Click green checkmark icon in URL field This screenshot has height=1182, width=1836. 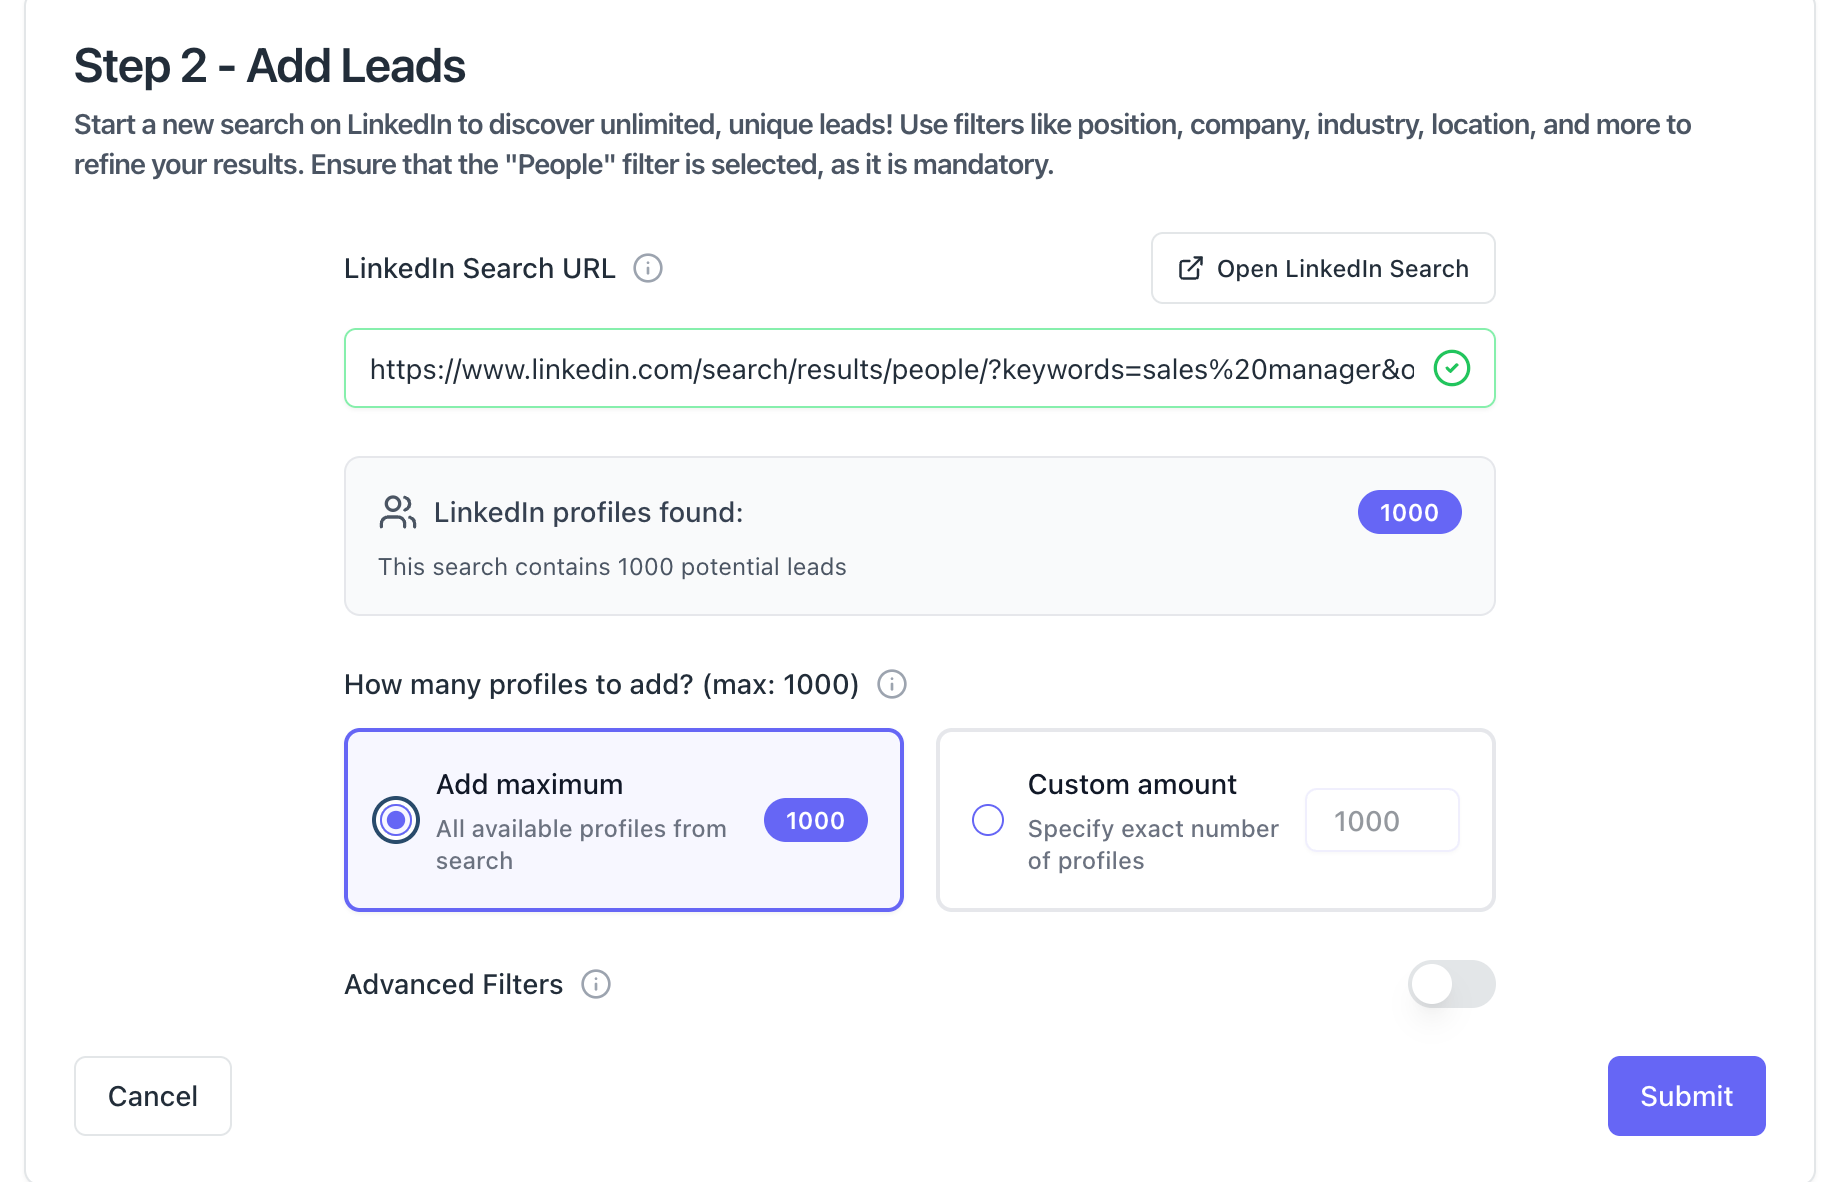coord(1451,368)
